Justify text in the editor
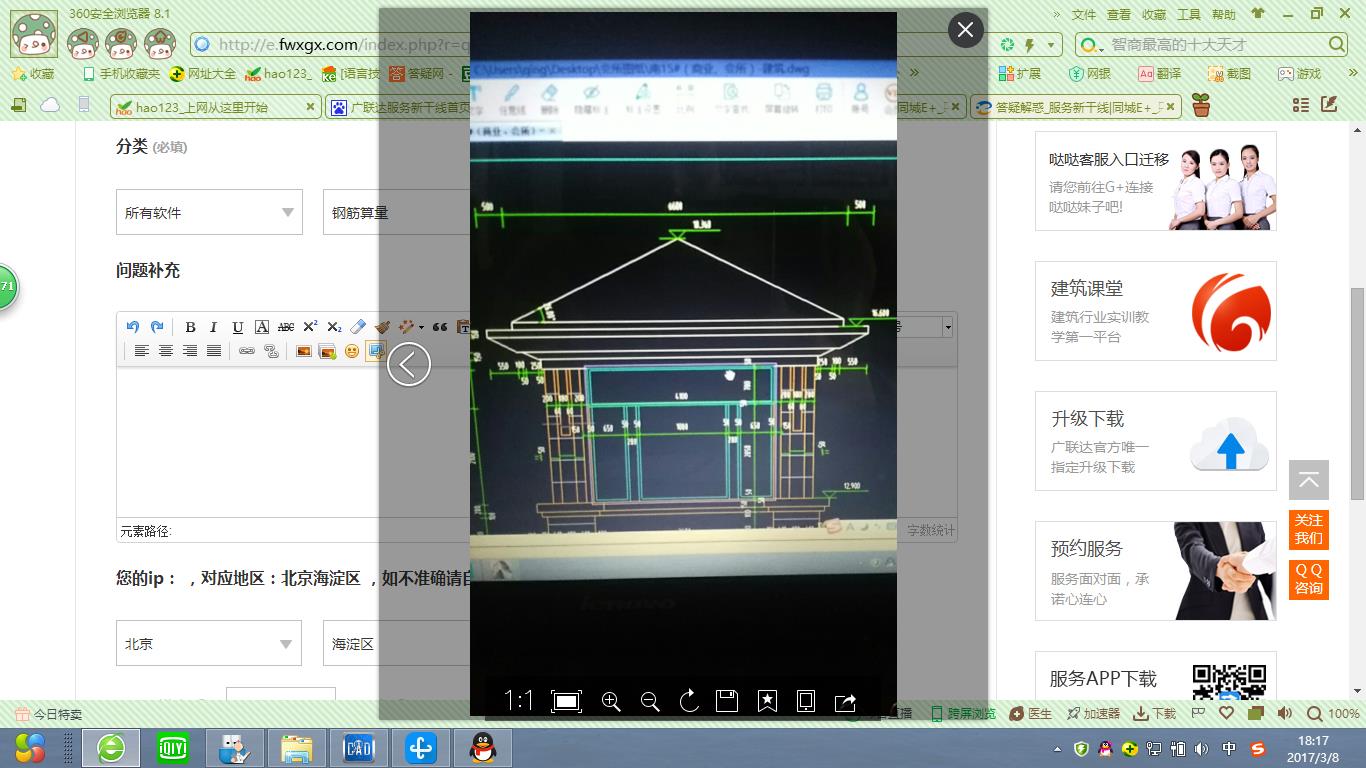 (x=214, y=351)
